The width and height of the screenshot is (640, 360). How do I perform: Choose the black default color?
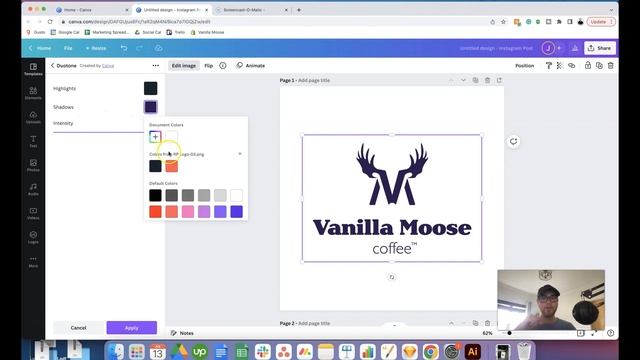tap(155, 196)
